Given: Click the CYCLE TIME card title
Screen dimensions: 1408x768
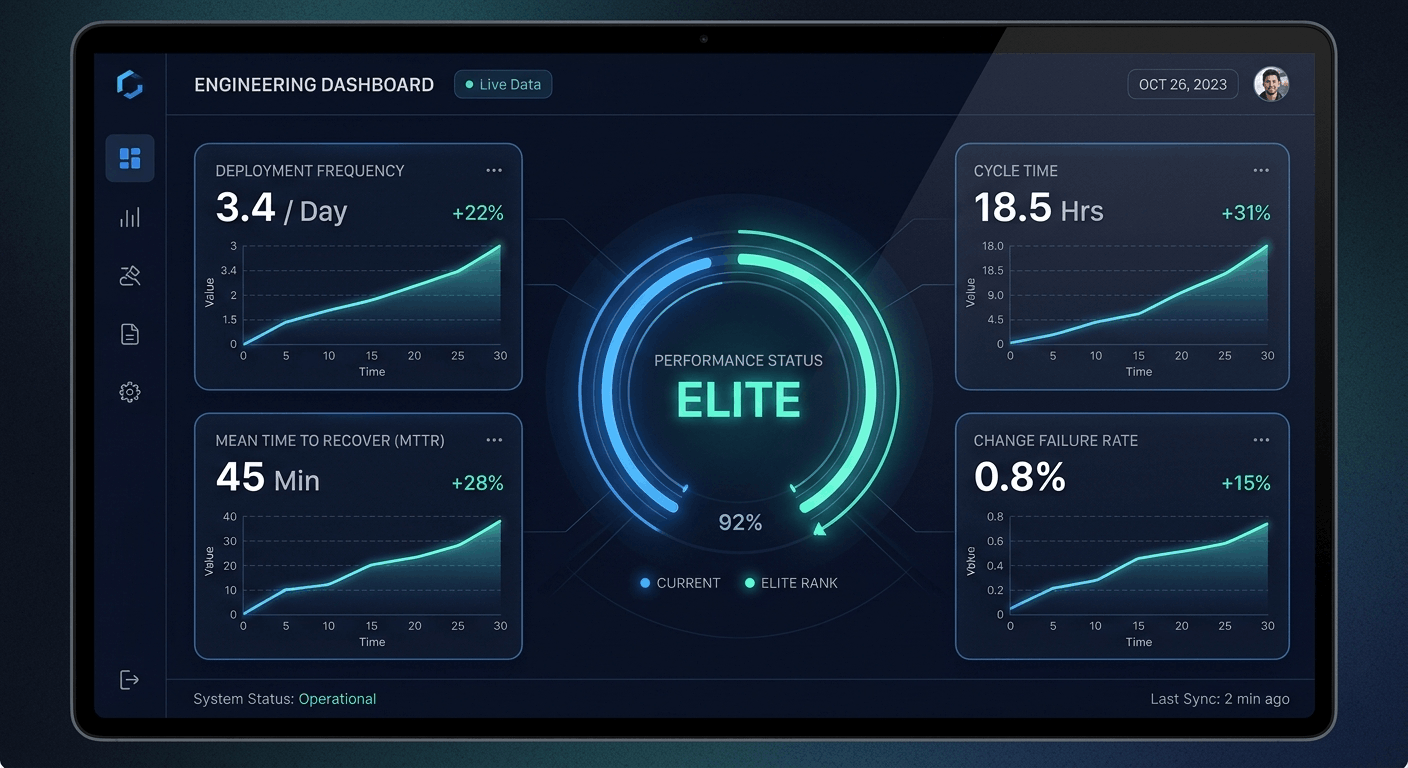Looking at the screenshot, I should pos(1016,171).
